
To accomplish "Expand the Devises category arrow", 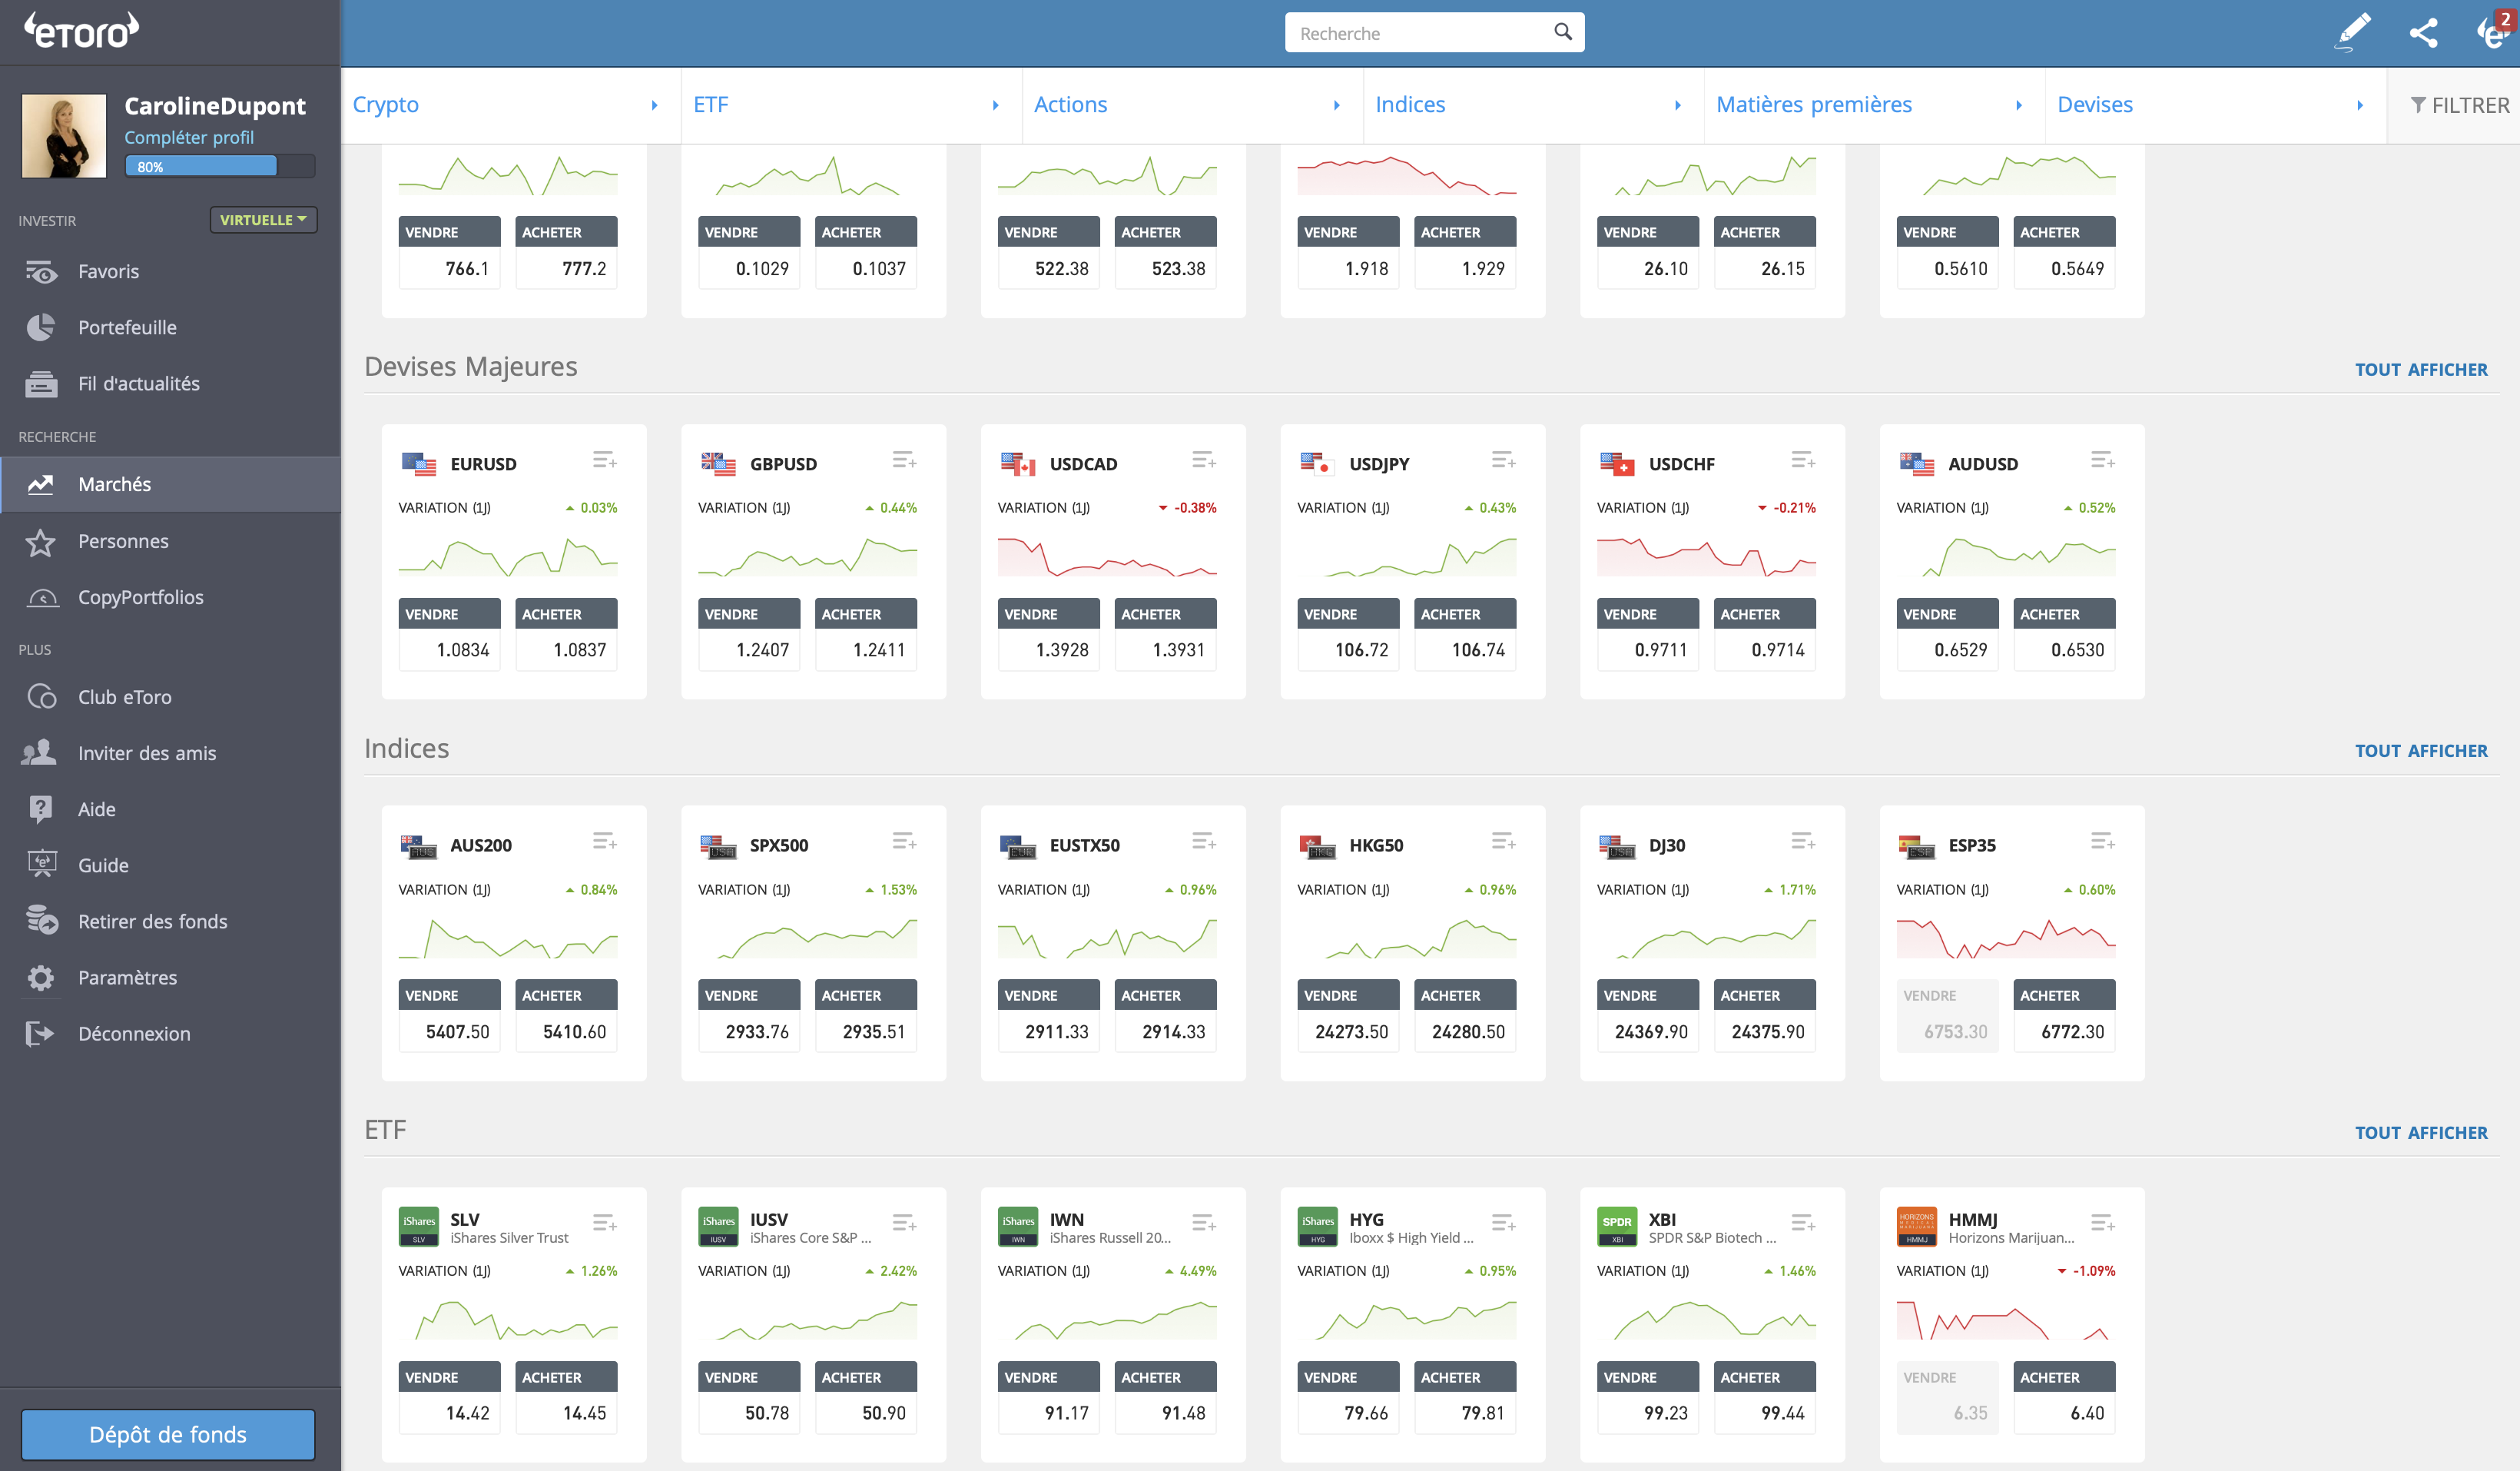I will pos(2360,105).
